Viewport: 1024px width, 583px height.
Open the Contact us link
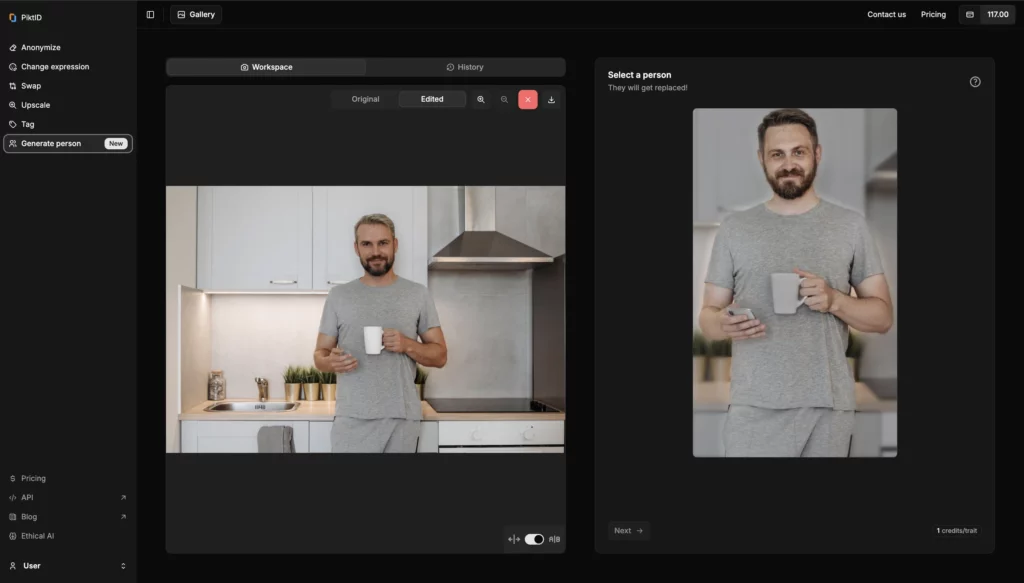point(886,14)
